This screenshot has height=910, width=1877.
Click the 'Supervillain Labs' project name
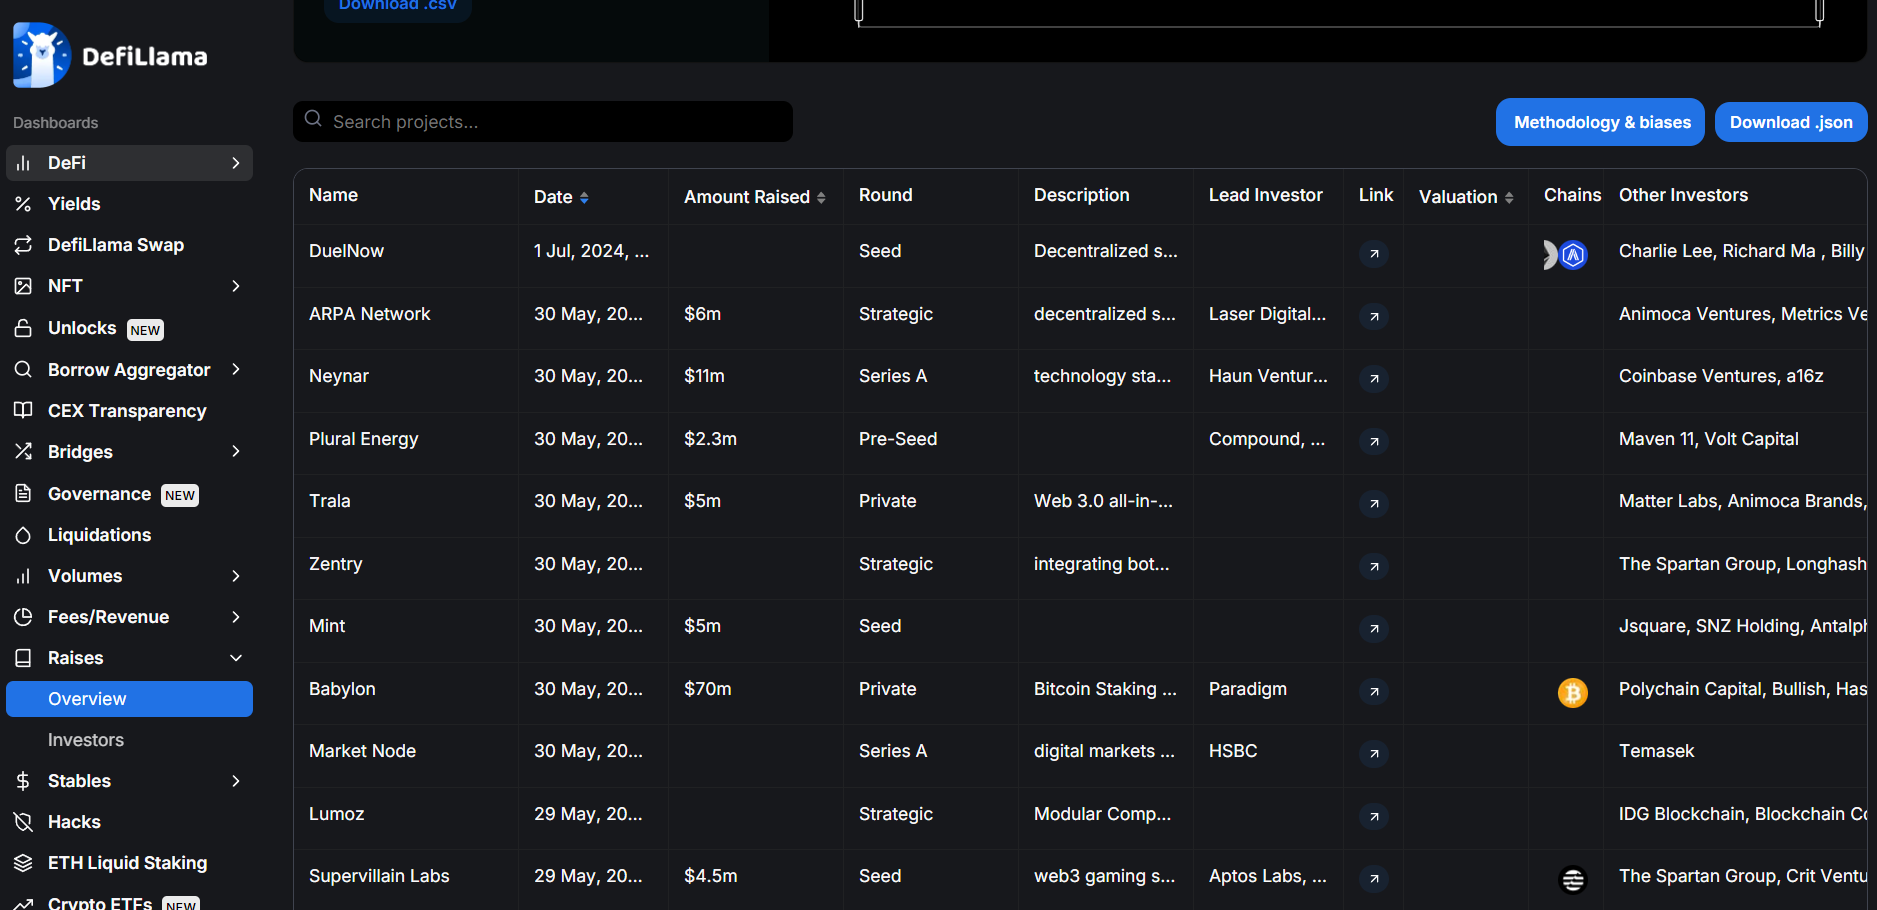pos(379,876)
